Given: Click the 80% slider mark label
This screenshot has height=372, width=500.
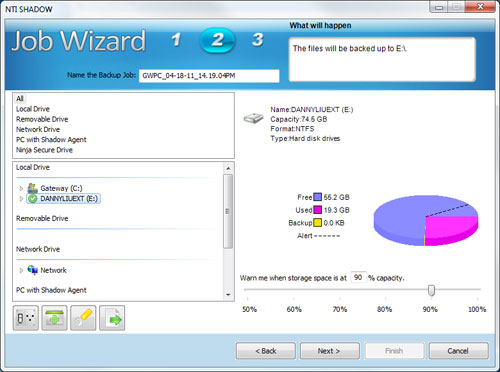Looking at the screenshot, I should pos(384,310).
